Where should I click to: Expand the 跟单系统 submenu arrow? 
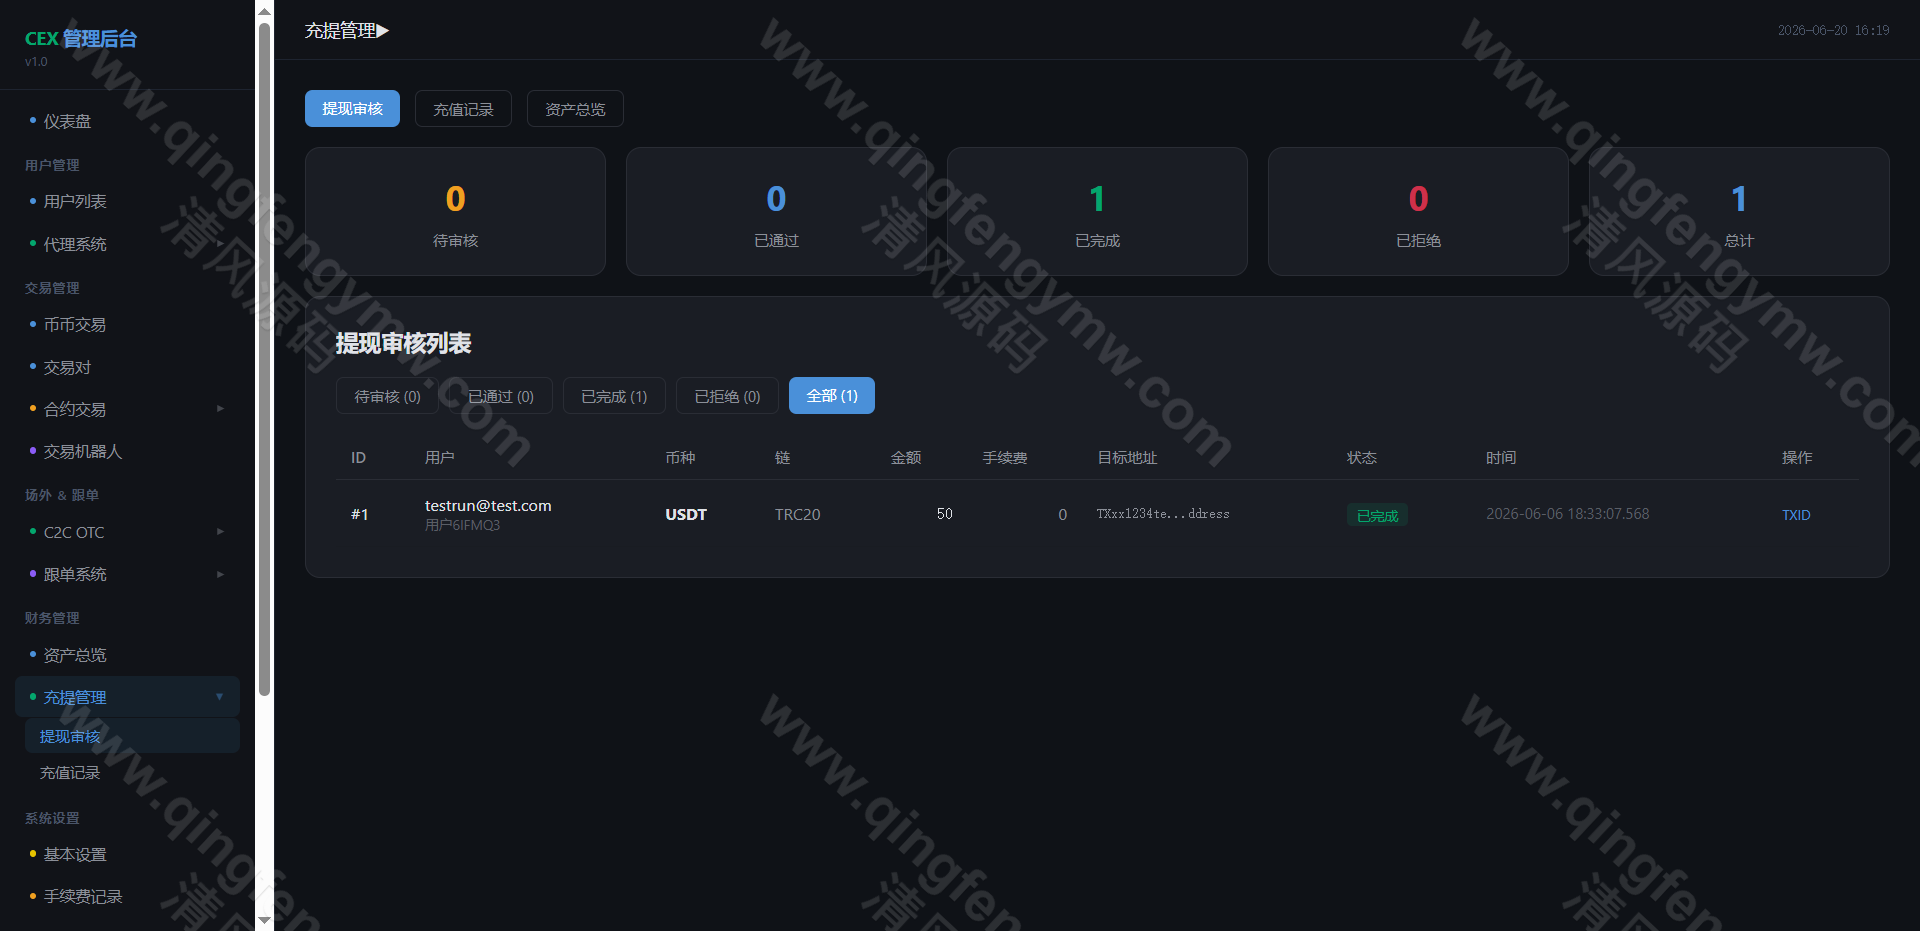point(220,574)
